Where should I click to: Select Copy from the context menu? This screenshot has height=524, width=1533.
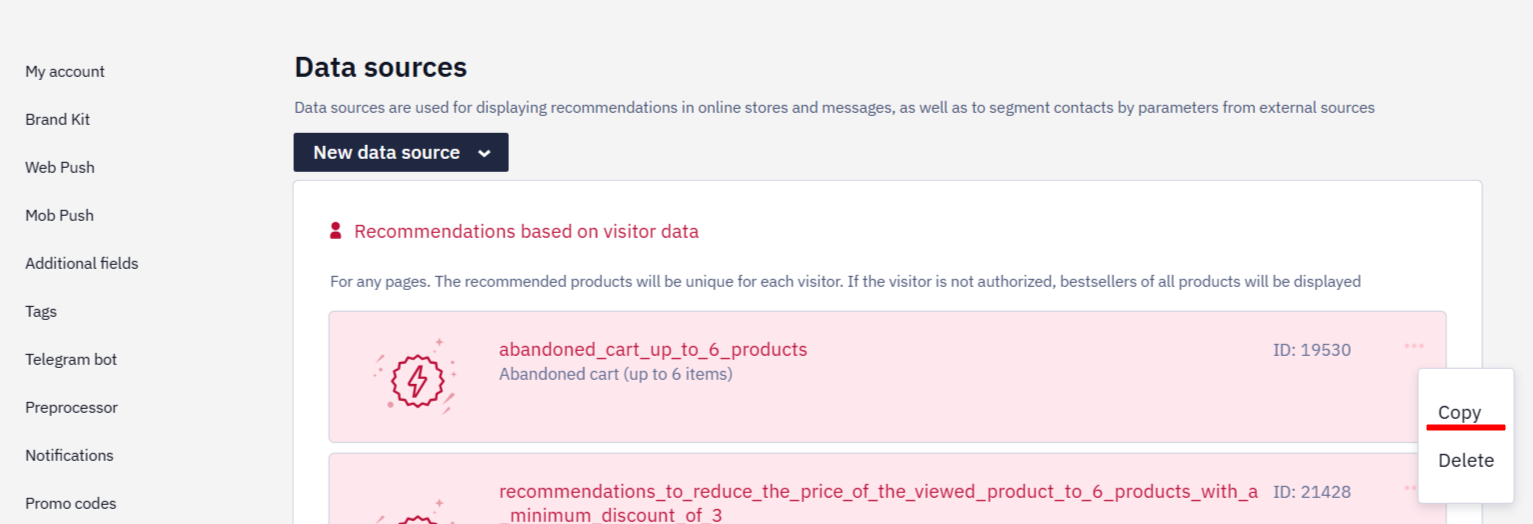1459,412
